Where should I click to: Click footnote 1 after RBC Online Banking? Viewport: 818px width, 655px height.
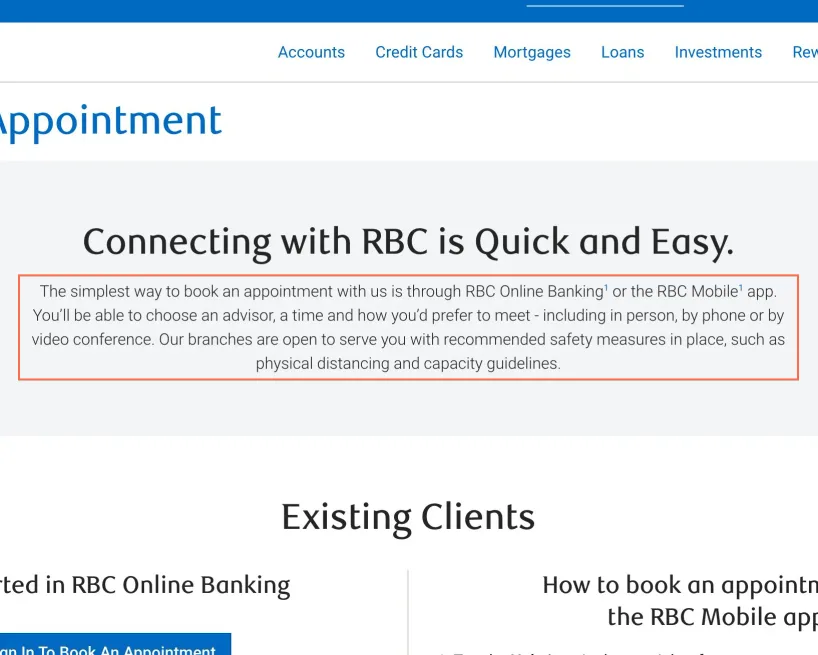pyautogui.click(x=606, y=287)
